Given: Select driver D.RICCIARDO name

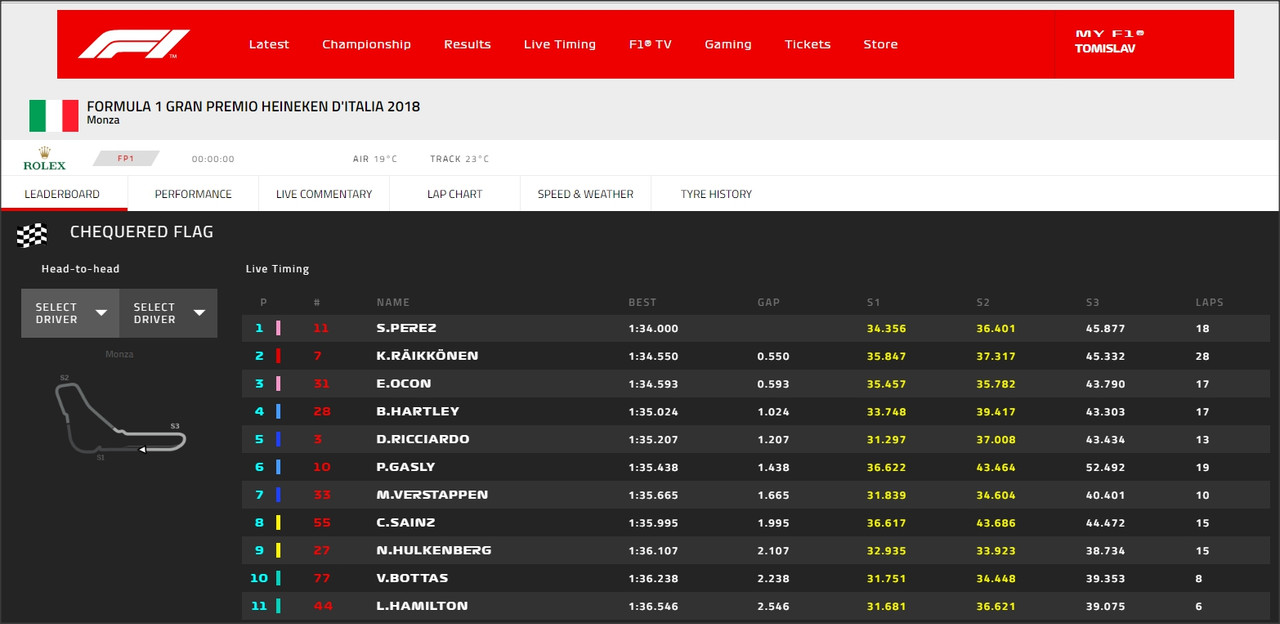Looking at the screenshot, I should (423, 439).
